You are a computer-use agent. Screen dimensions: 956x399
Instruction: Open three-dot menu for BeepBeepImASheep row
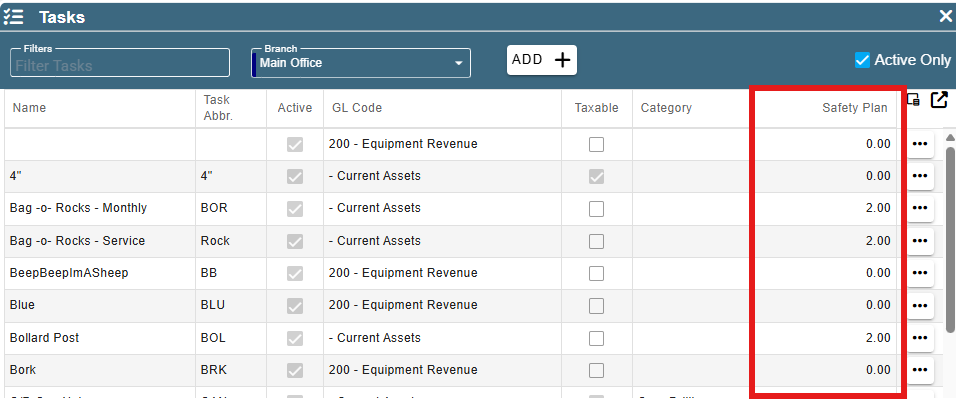point(920,273)
